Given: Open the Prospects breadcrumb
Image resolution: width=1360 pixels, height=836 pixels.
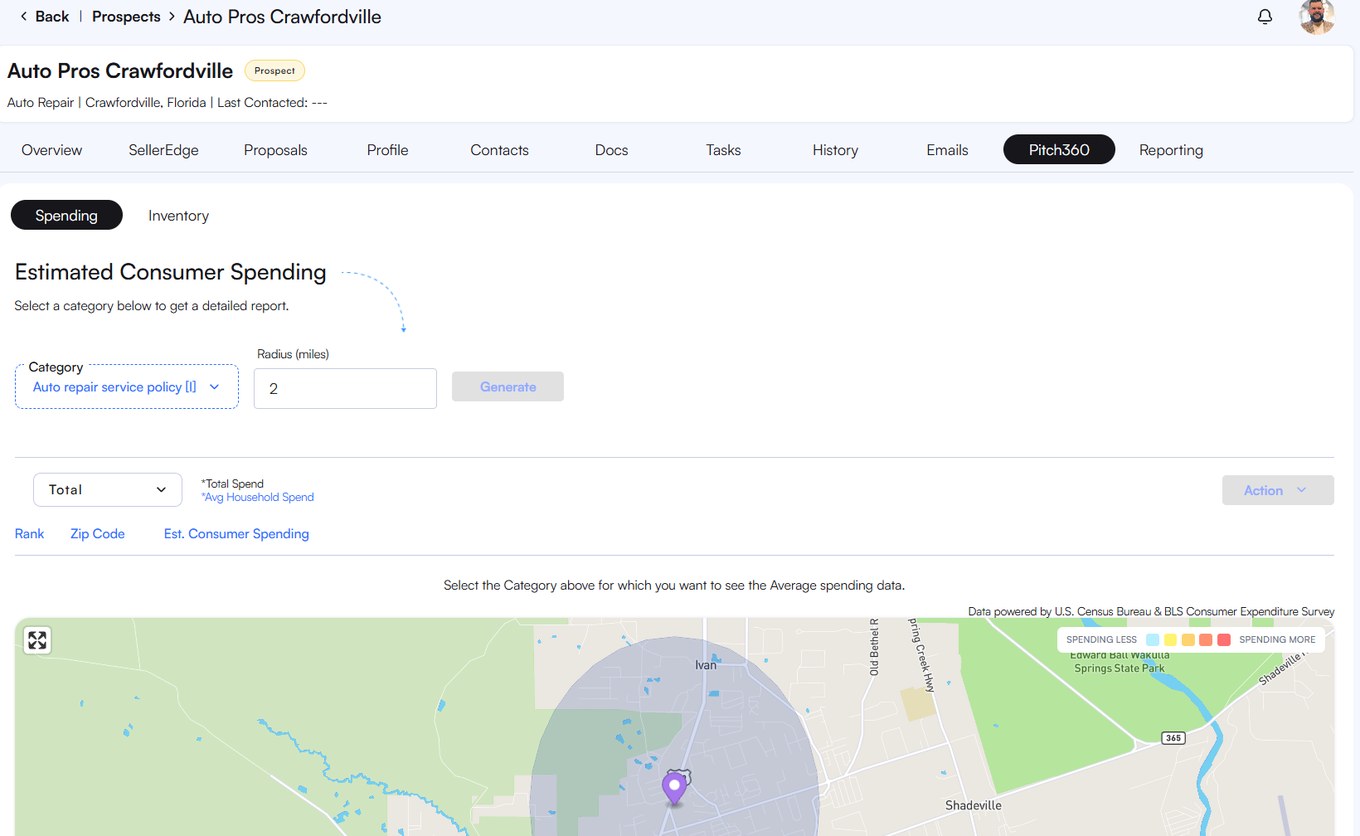Looking at the screenshot, I should click(x=126, y=16).
